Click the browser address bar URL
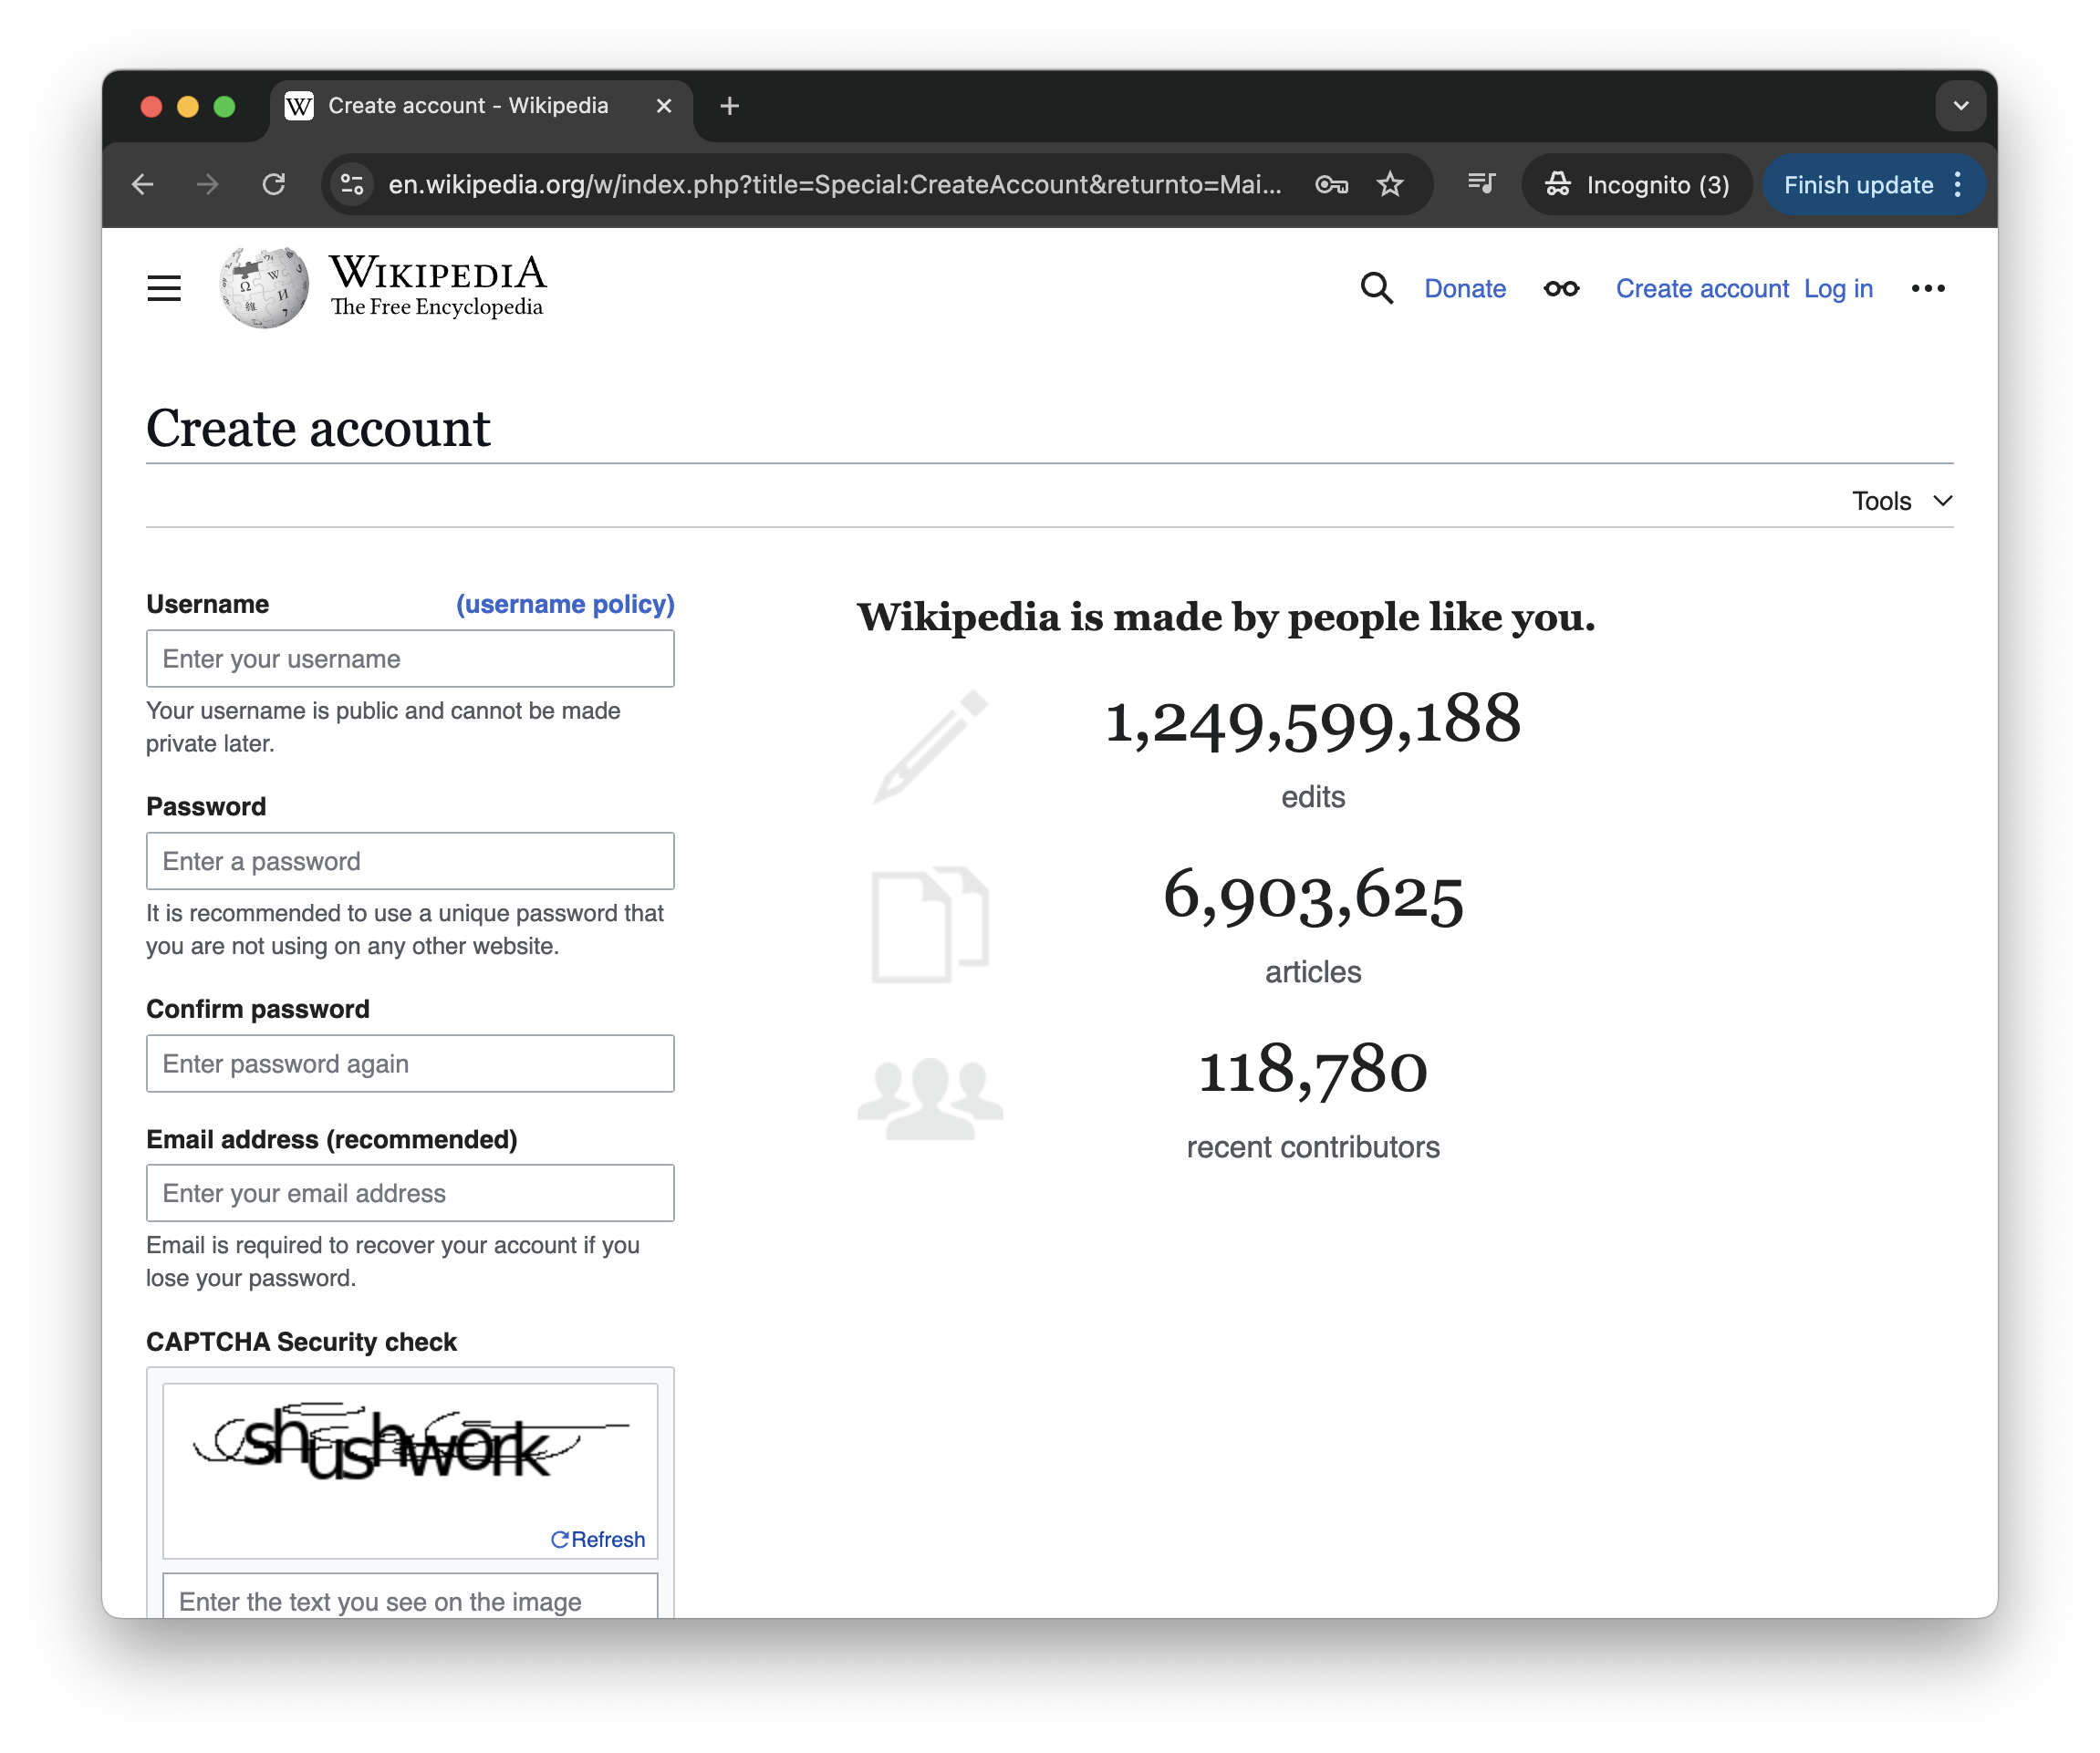Viewport: 2100px width, 1753px height. click(x=834, y=184)
